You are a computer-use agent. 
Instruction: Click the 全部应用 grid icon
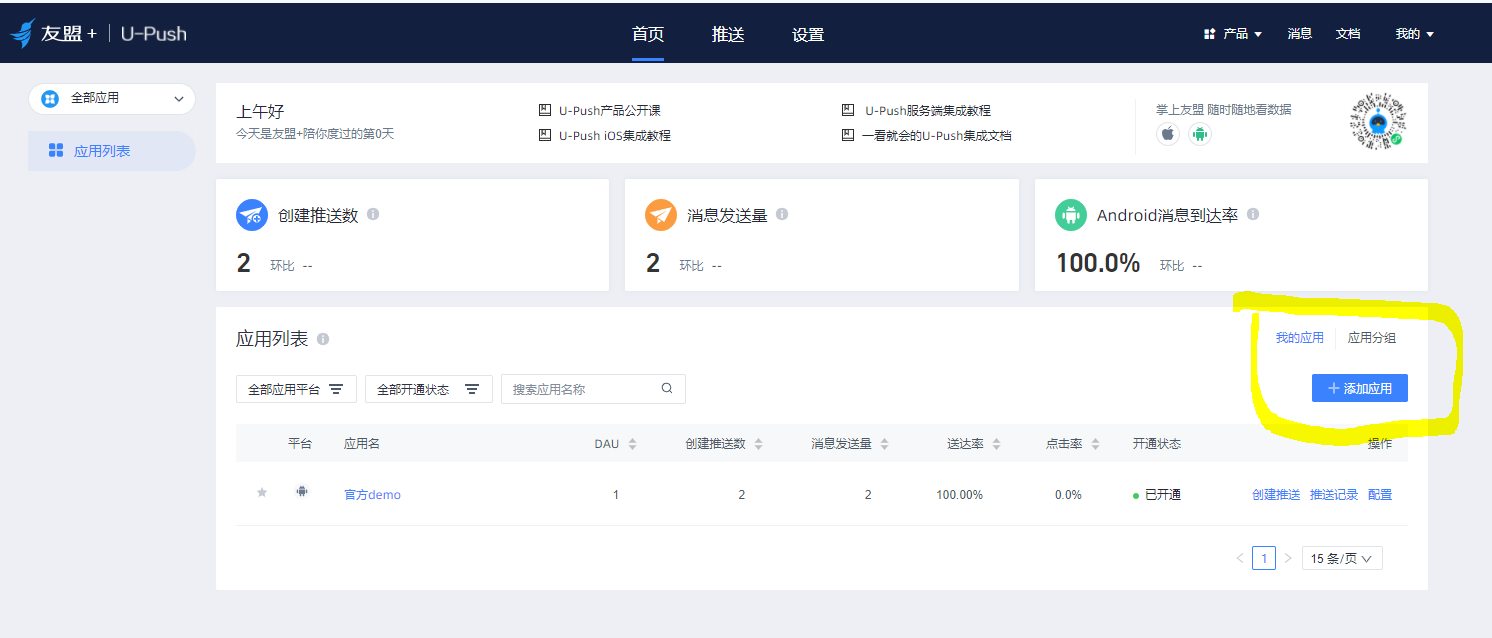50,98
